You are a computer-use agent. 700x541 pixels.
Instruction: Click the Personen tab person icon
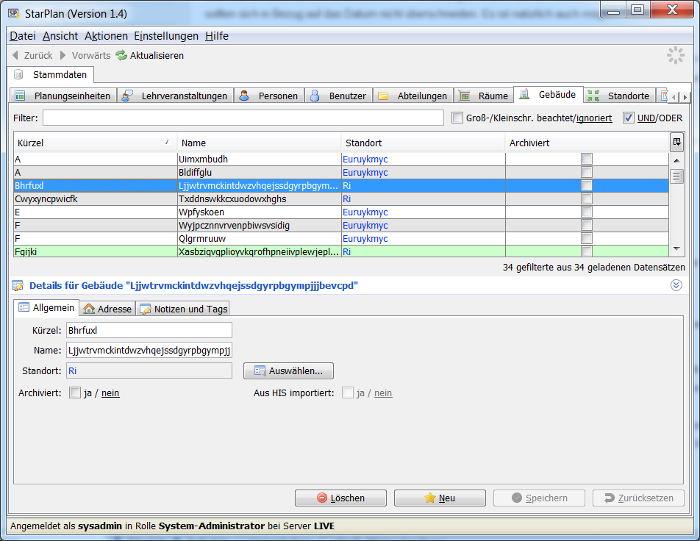point(244,96)
